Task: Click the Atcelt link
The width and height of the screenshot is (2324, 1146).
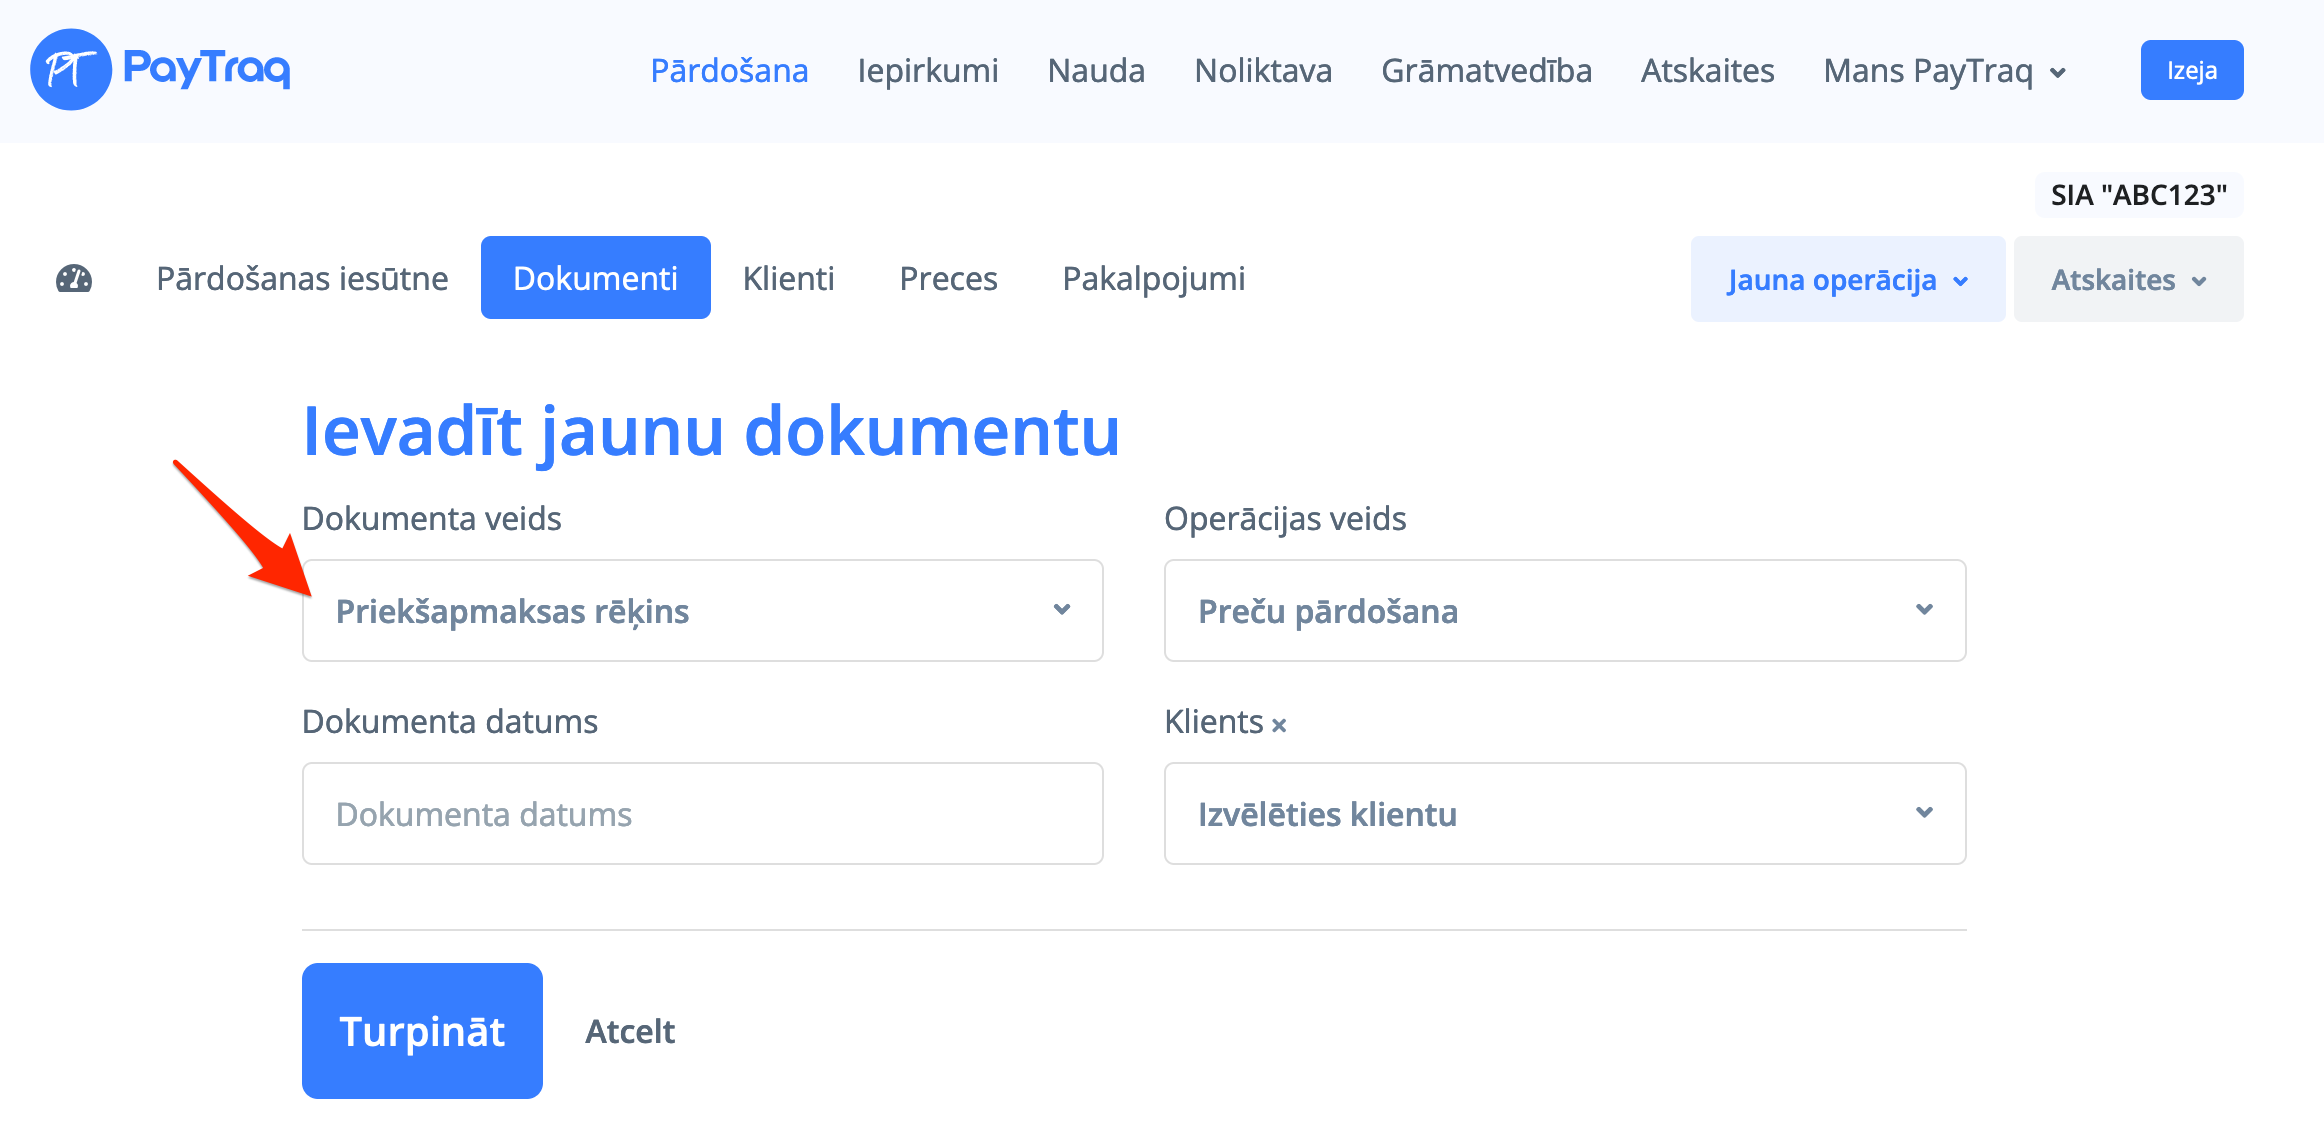Action: click(630, 1031)
